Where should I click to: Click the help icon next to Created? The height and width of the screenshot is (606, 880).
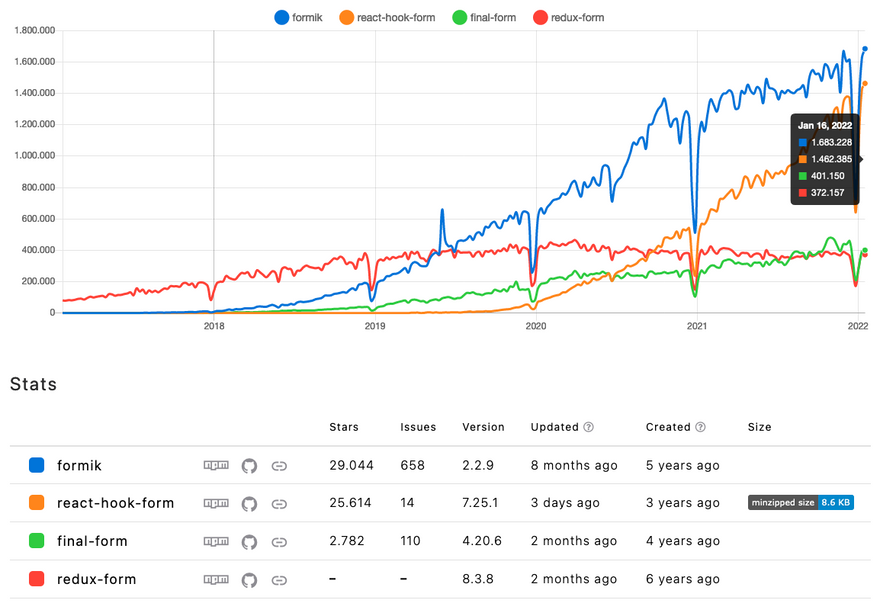700,427
